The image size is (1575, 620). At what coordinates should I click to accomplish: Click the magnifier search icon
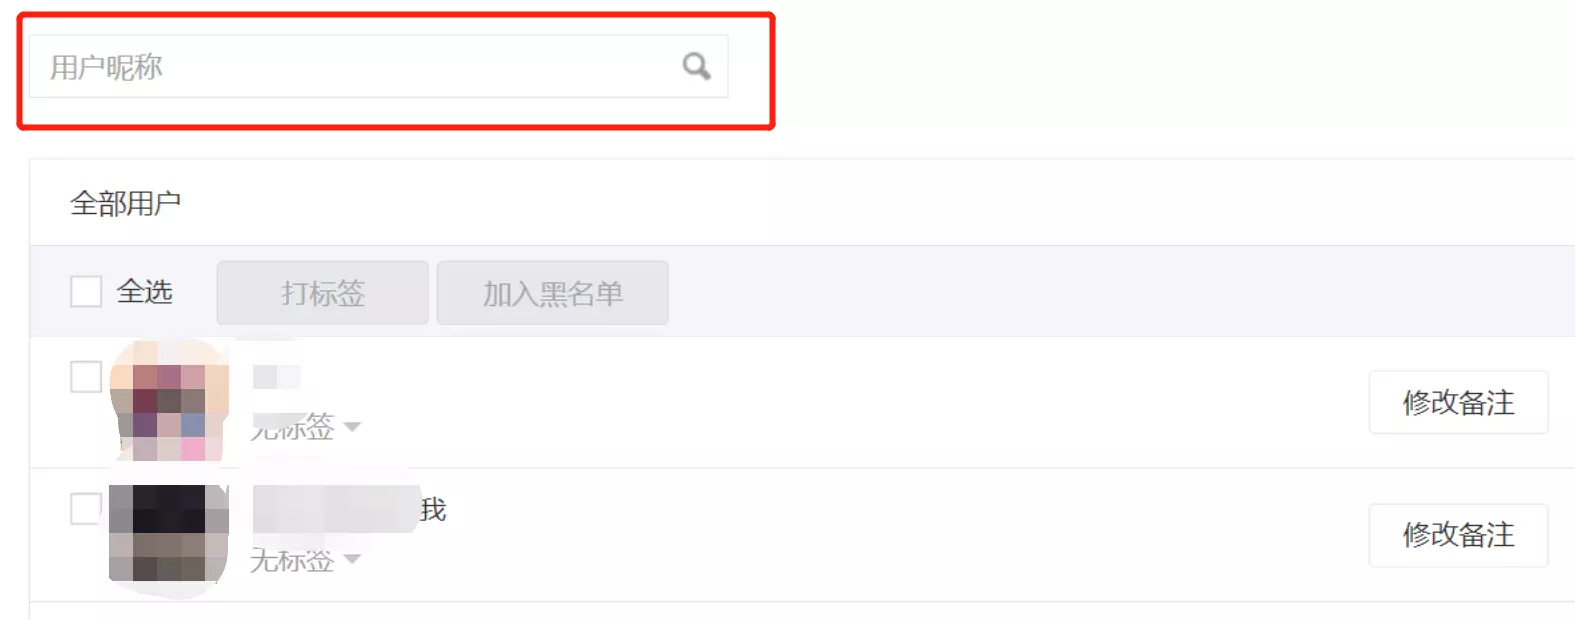696,67
